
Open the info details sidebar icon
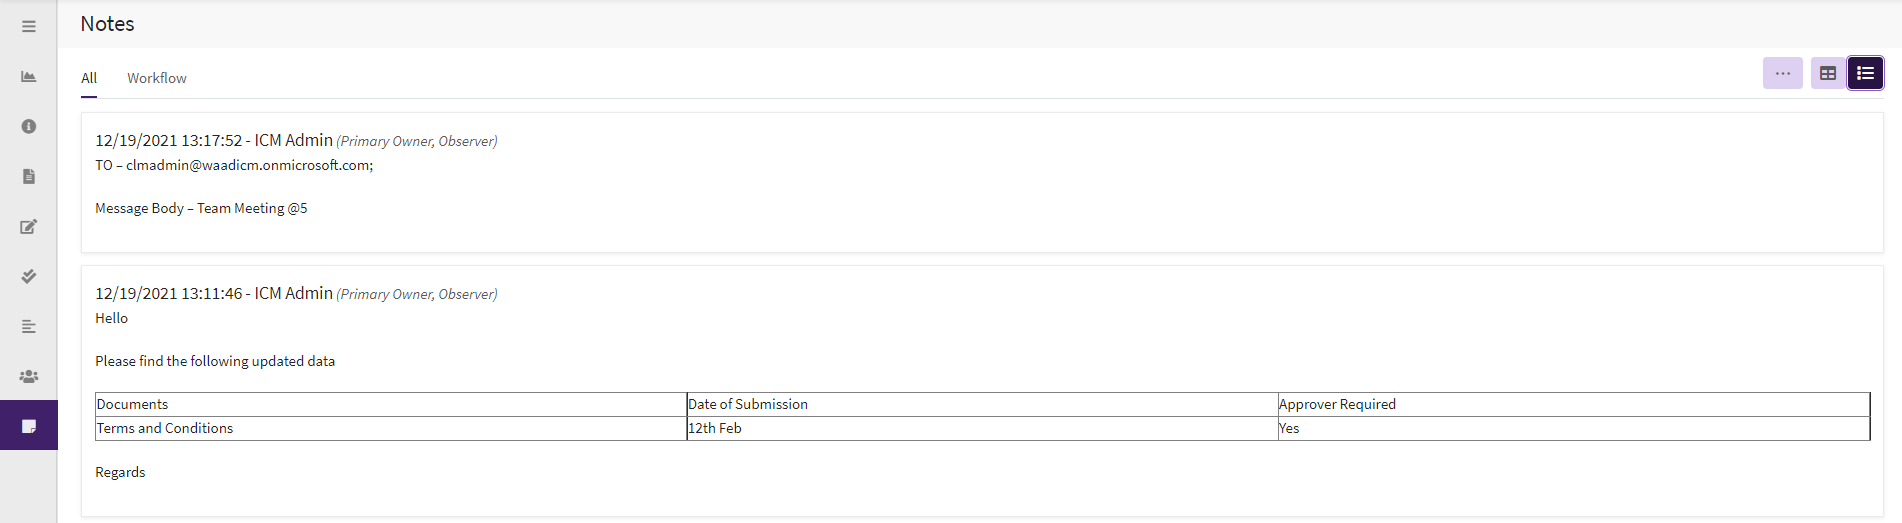pos(29,126)
